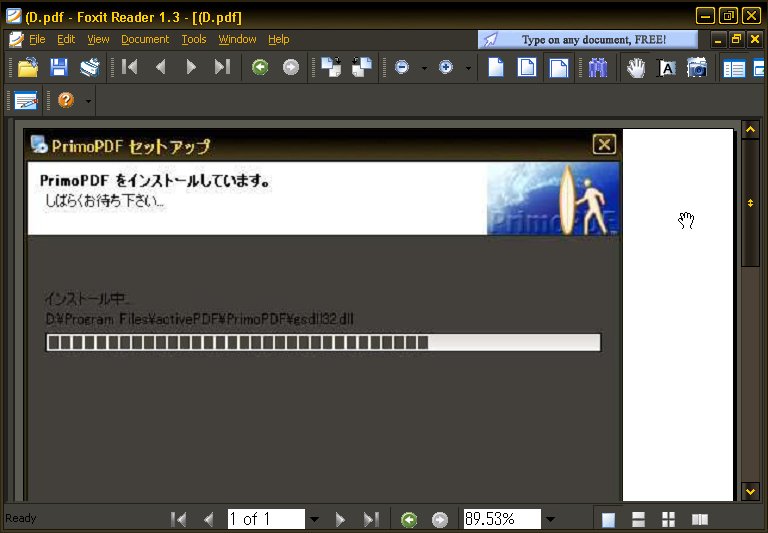Open the File menu
This screenshot has width=768, height=533.
(37, 39)
